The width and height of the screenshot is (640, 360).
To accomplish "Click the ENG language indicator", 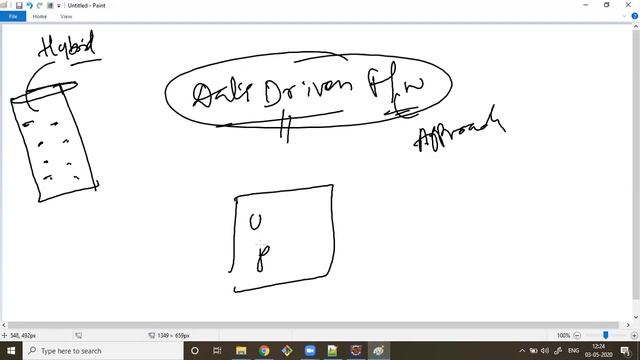I will pyautogui.click(x=573, y=351).
